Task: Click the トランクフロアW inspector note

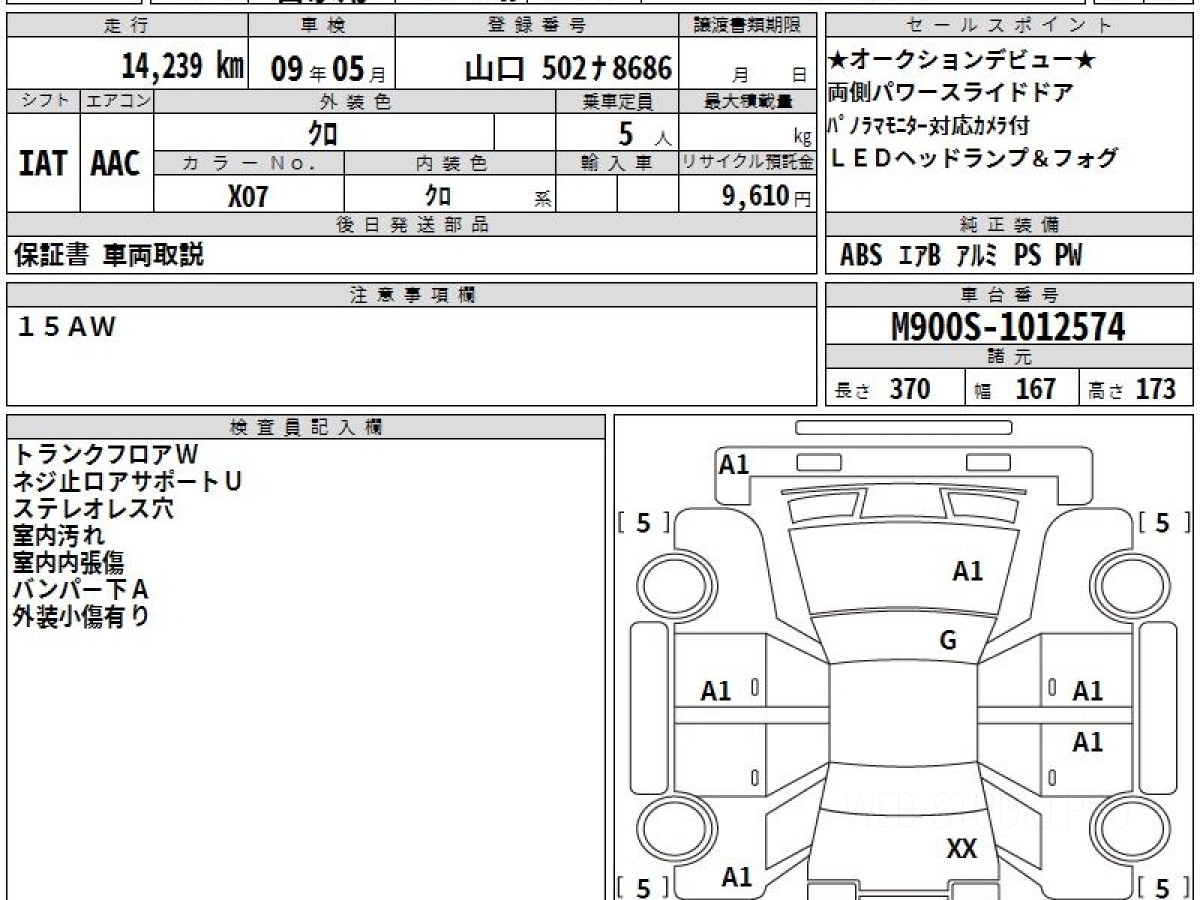Action: click(106, 455)
